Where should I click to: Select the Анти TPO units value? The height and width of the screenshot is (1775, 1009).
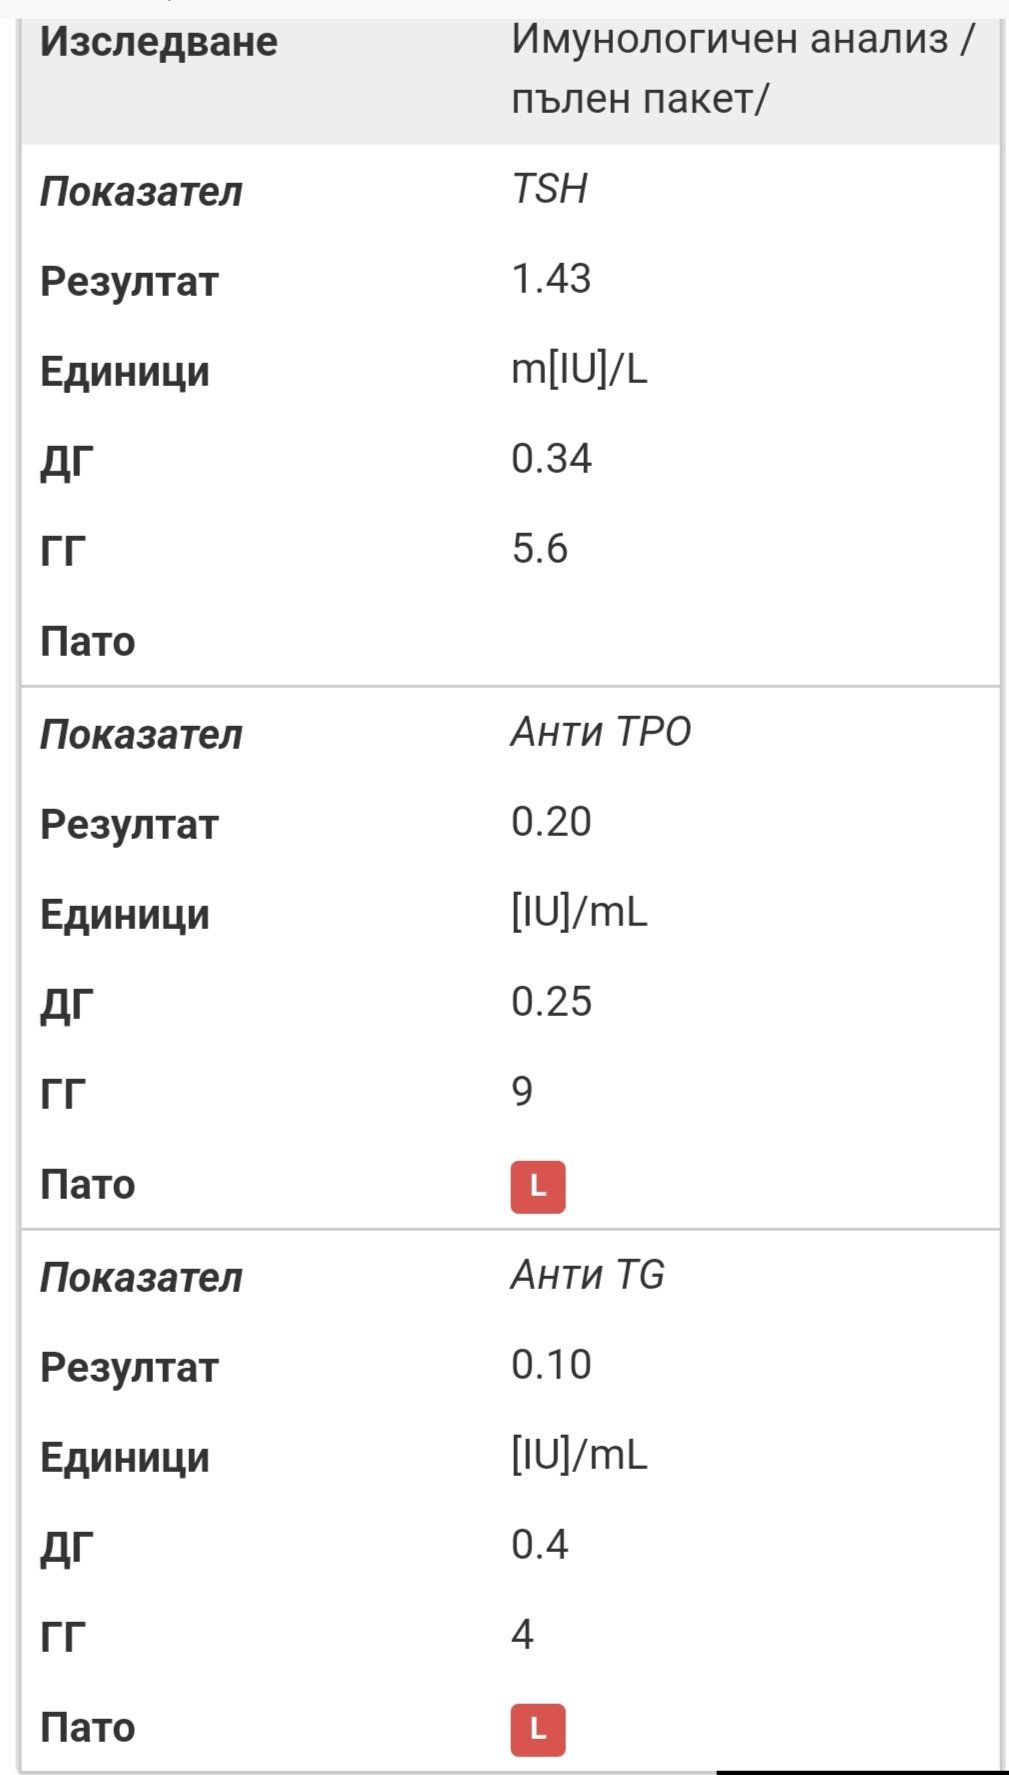pyautogui.click(x=579, y=913)
